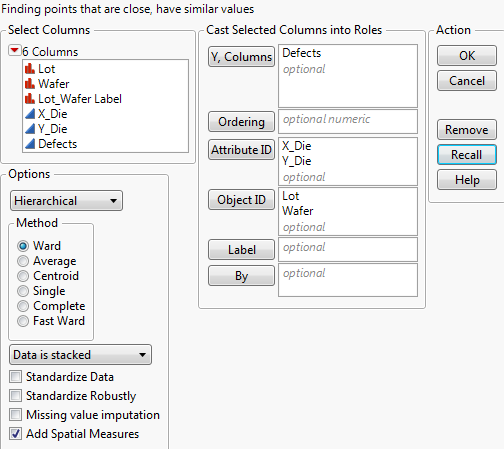Cancel the clustering dialog

[x=467, y=81]
